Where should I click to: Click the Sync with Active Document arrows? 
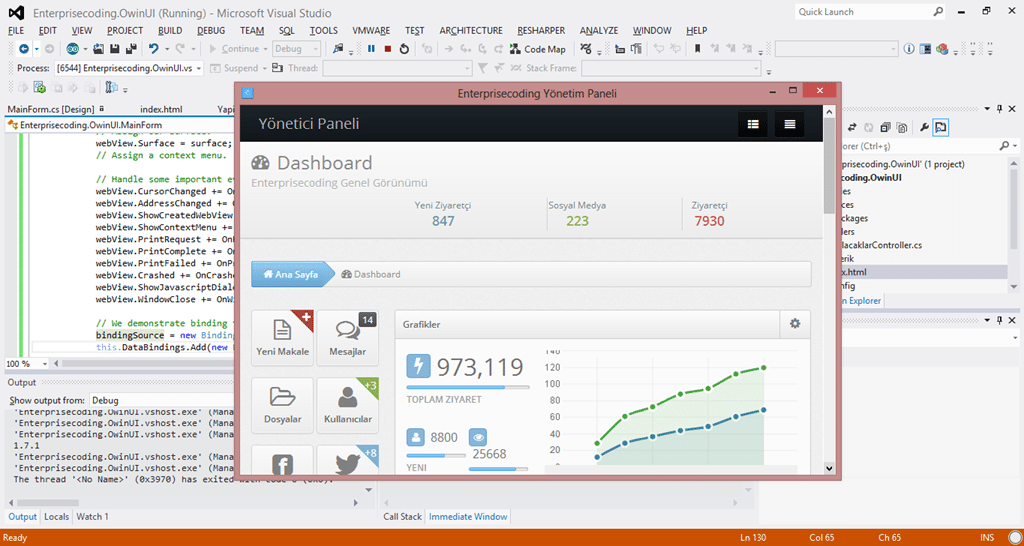click(852, 127)
